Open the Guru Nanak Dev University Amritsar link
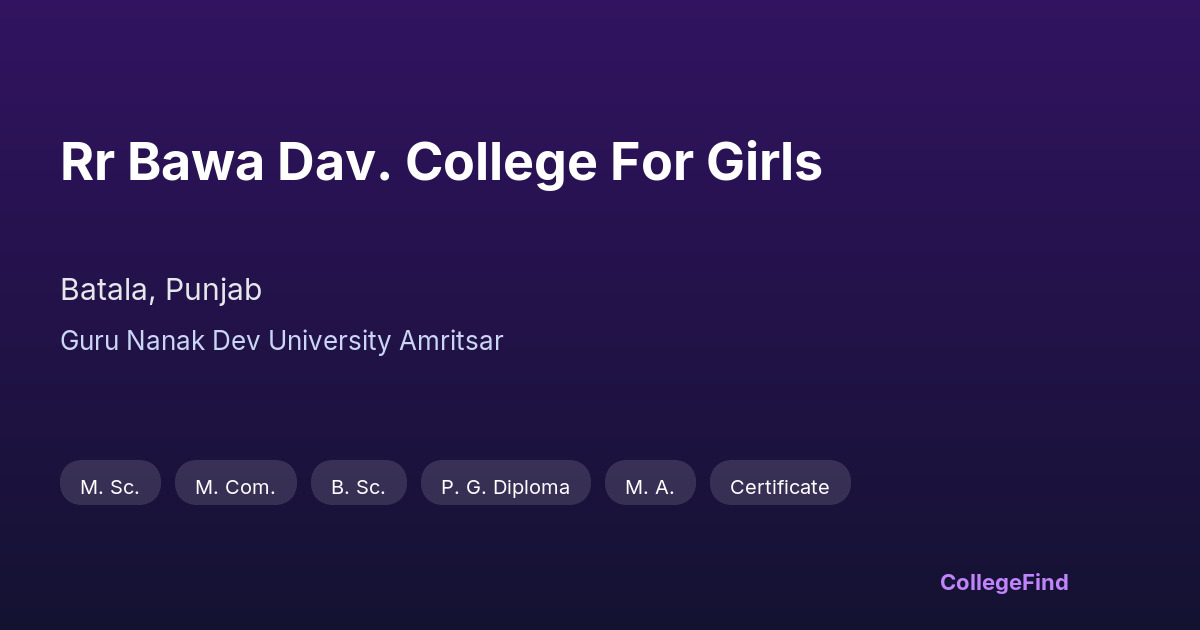Screen dimensions: 1200x630 (281, 341)
